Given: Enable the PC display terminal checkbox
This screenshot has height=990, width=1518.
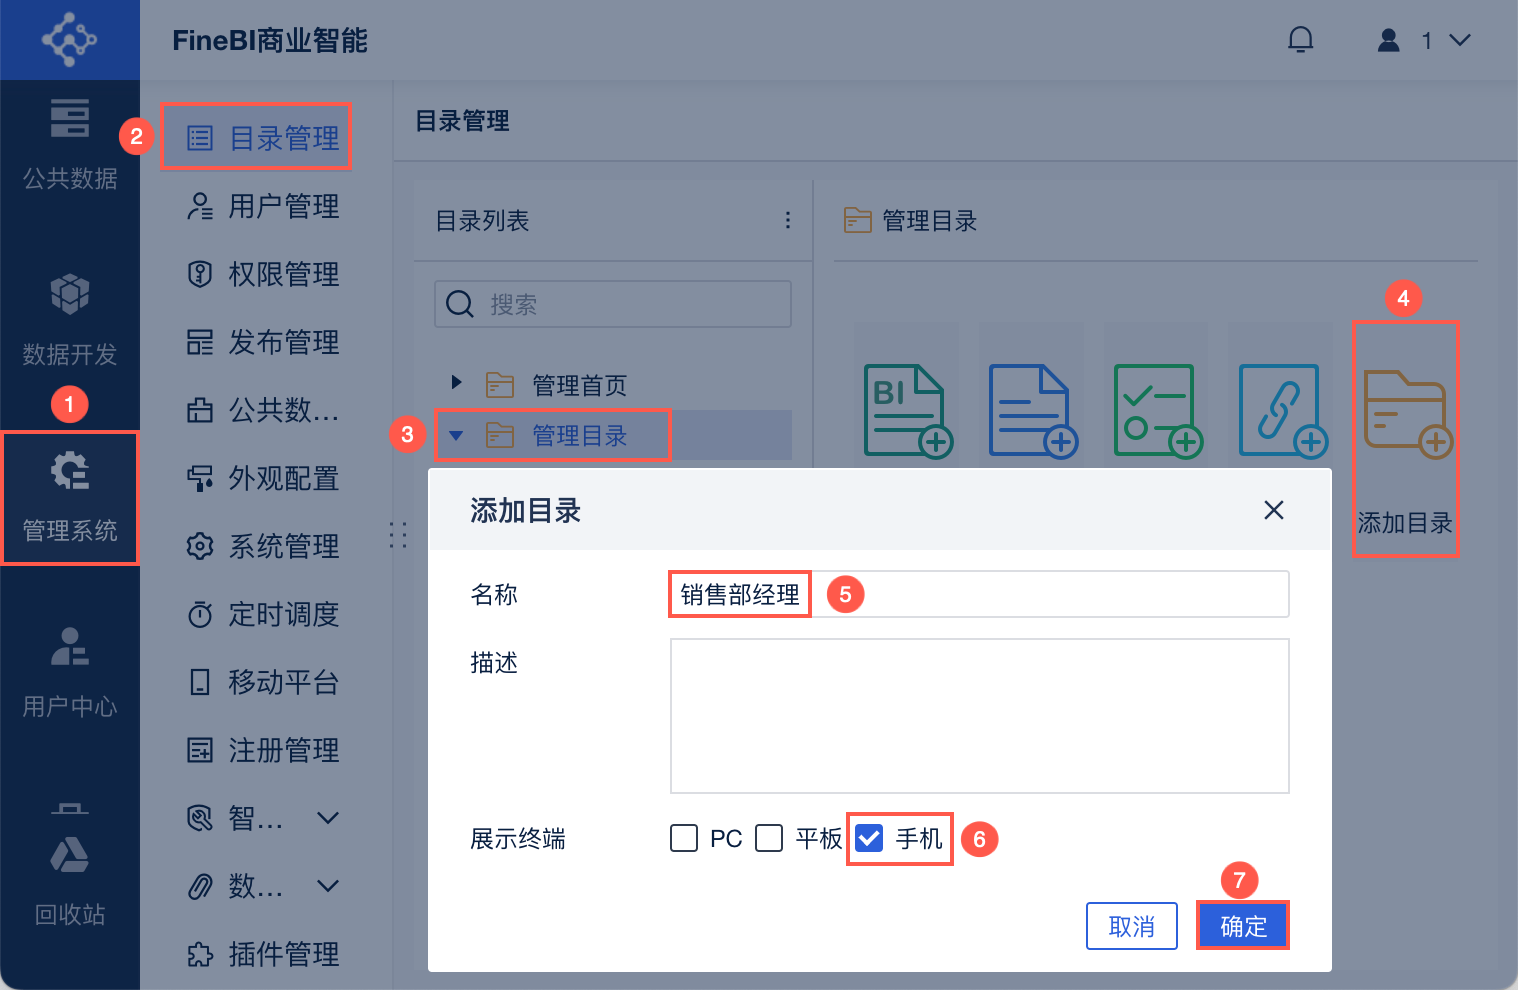Looking at the screenshot, I should click(x=684, y=838).
